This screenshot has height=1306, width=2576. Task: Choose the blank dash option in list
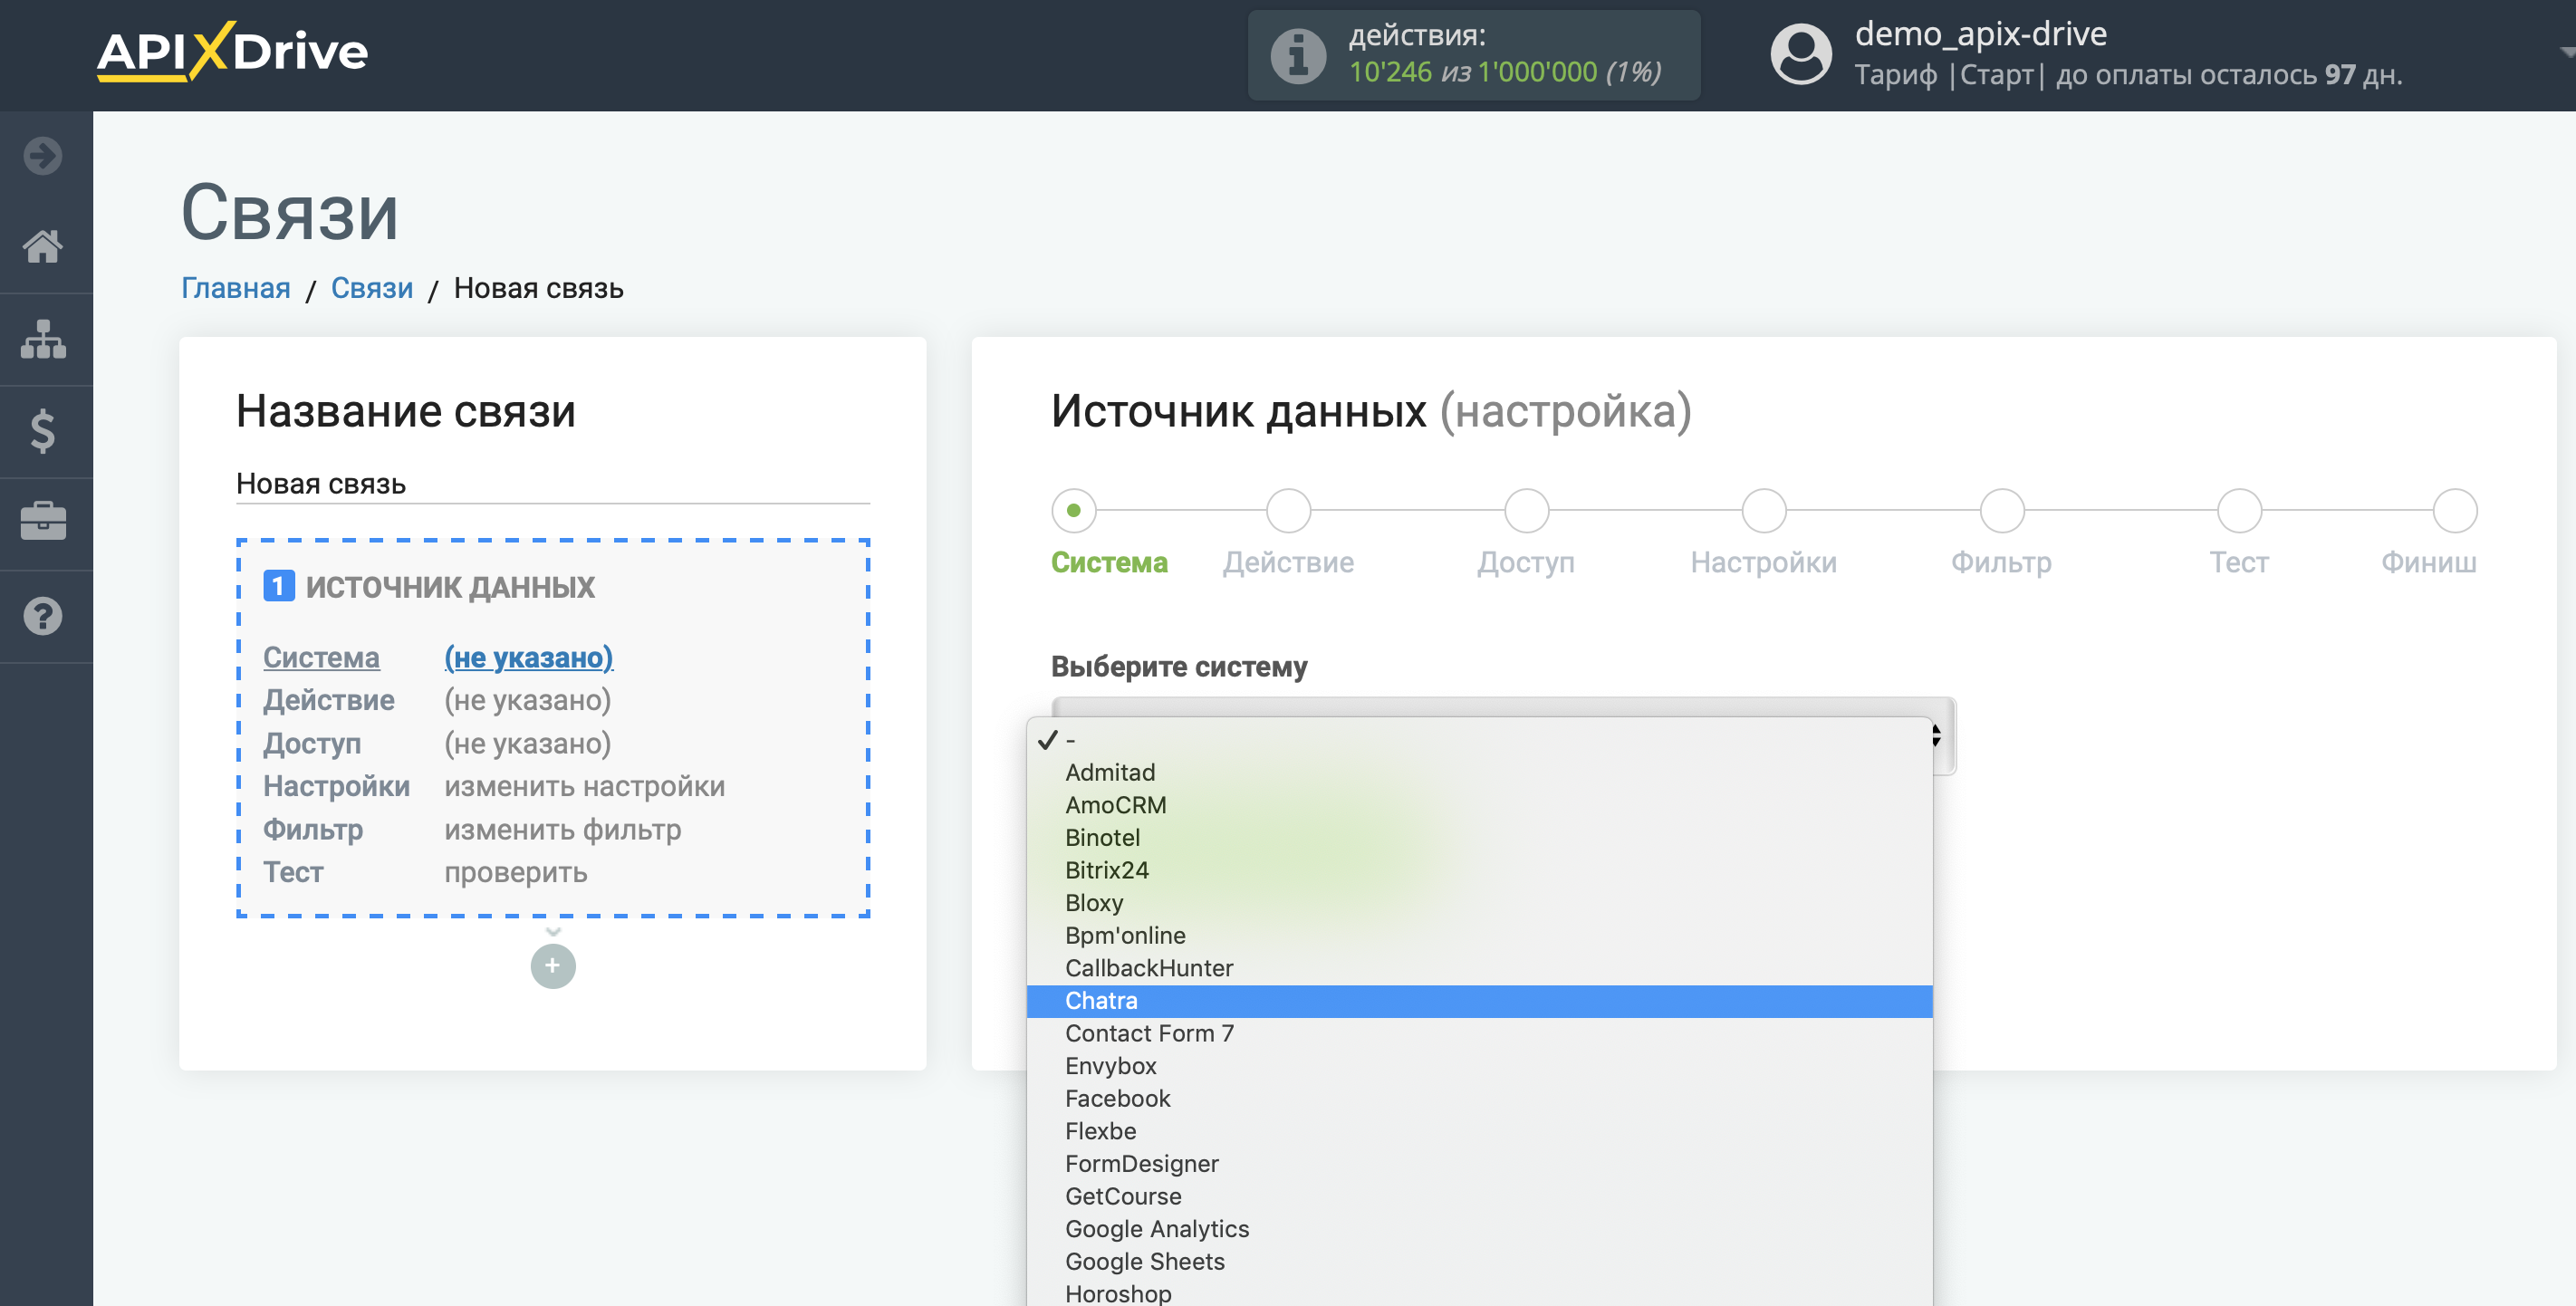(1480, 741)
